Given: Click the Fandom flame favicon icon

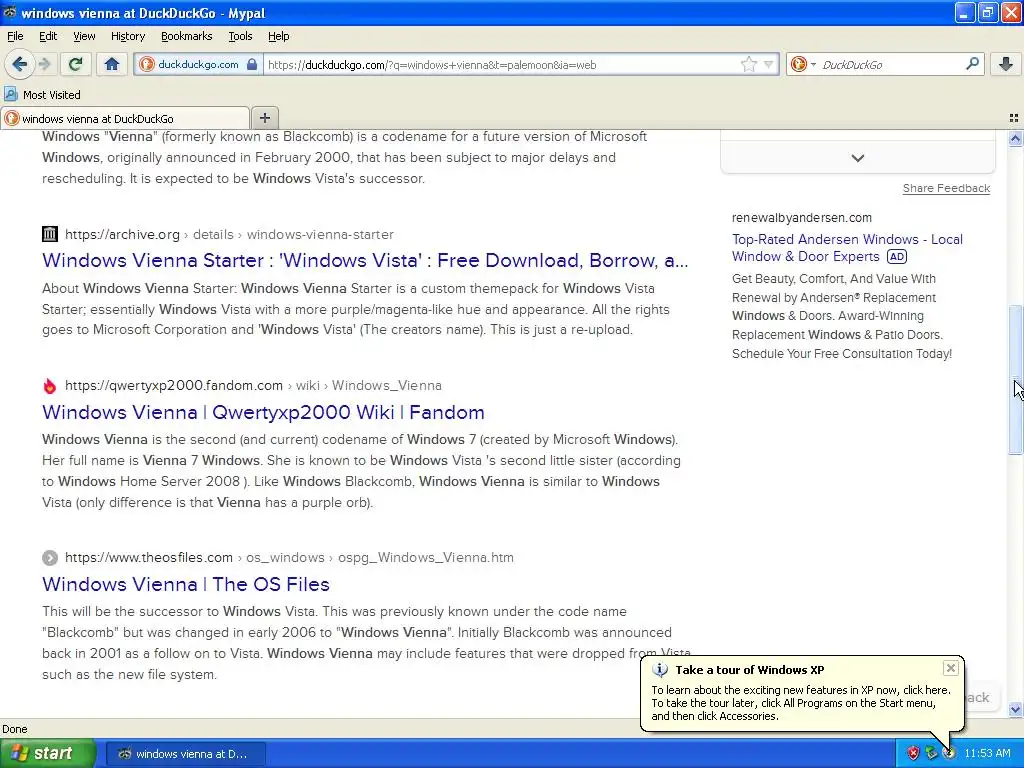Looking at the screenshot, I should click(x=50, y=385).
